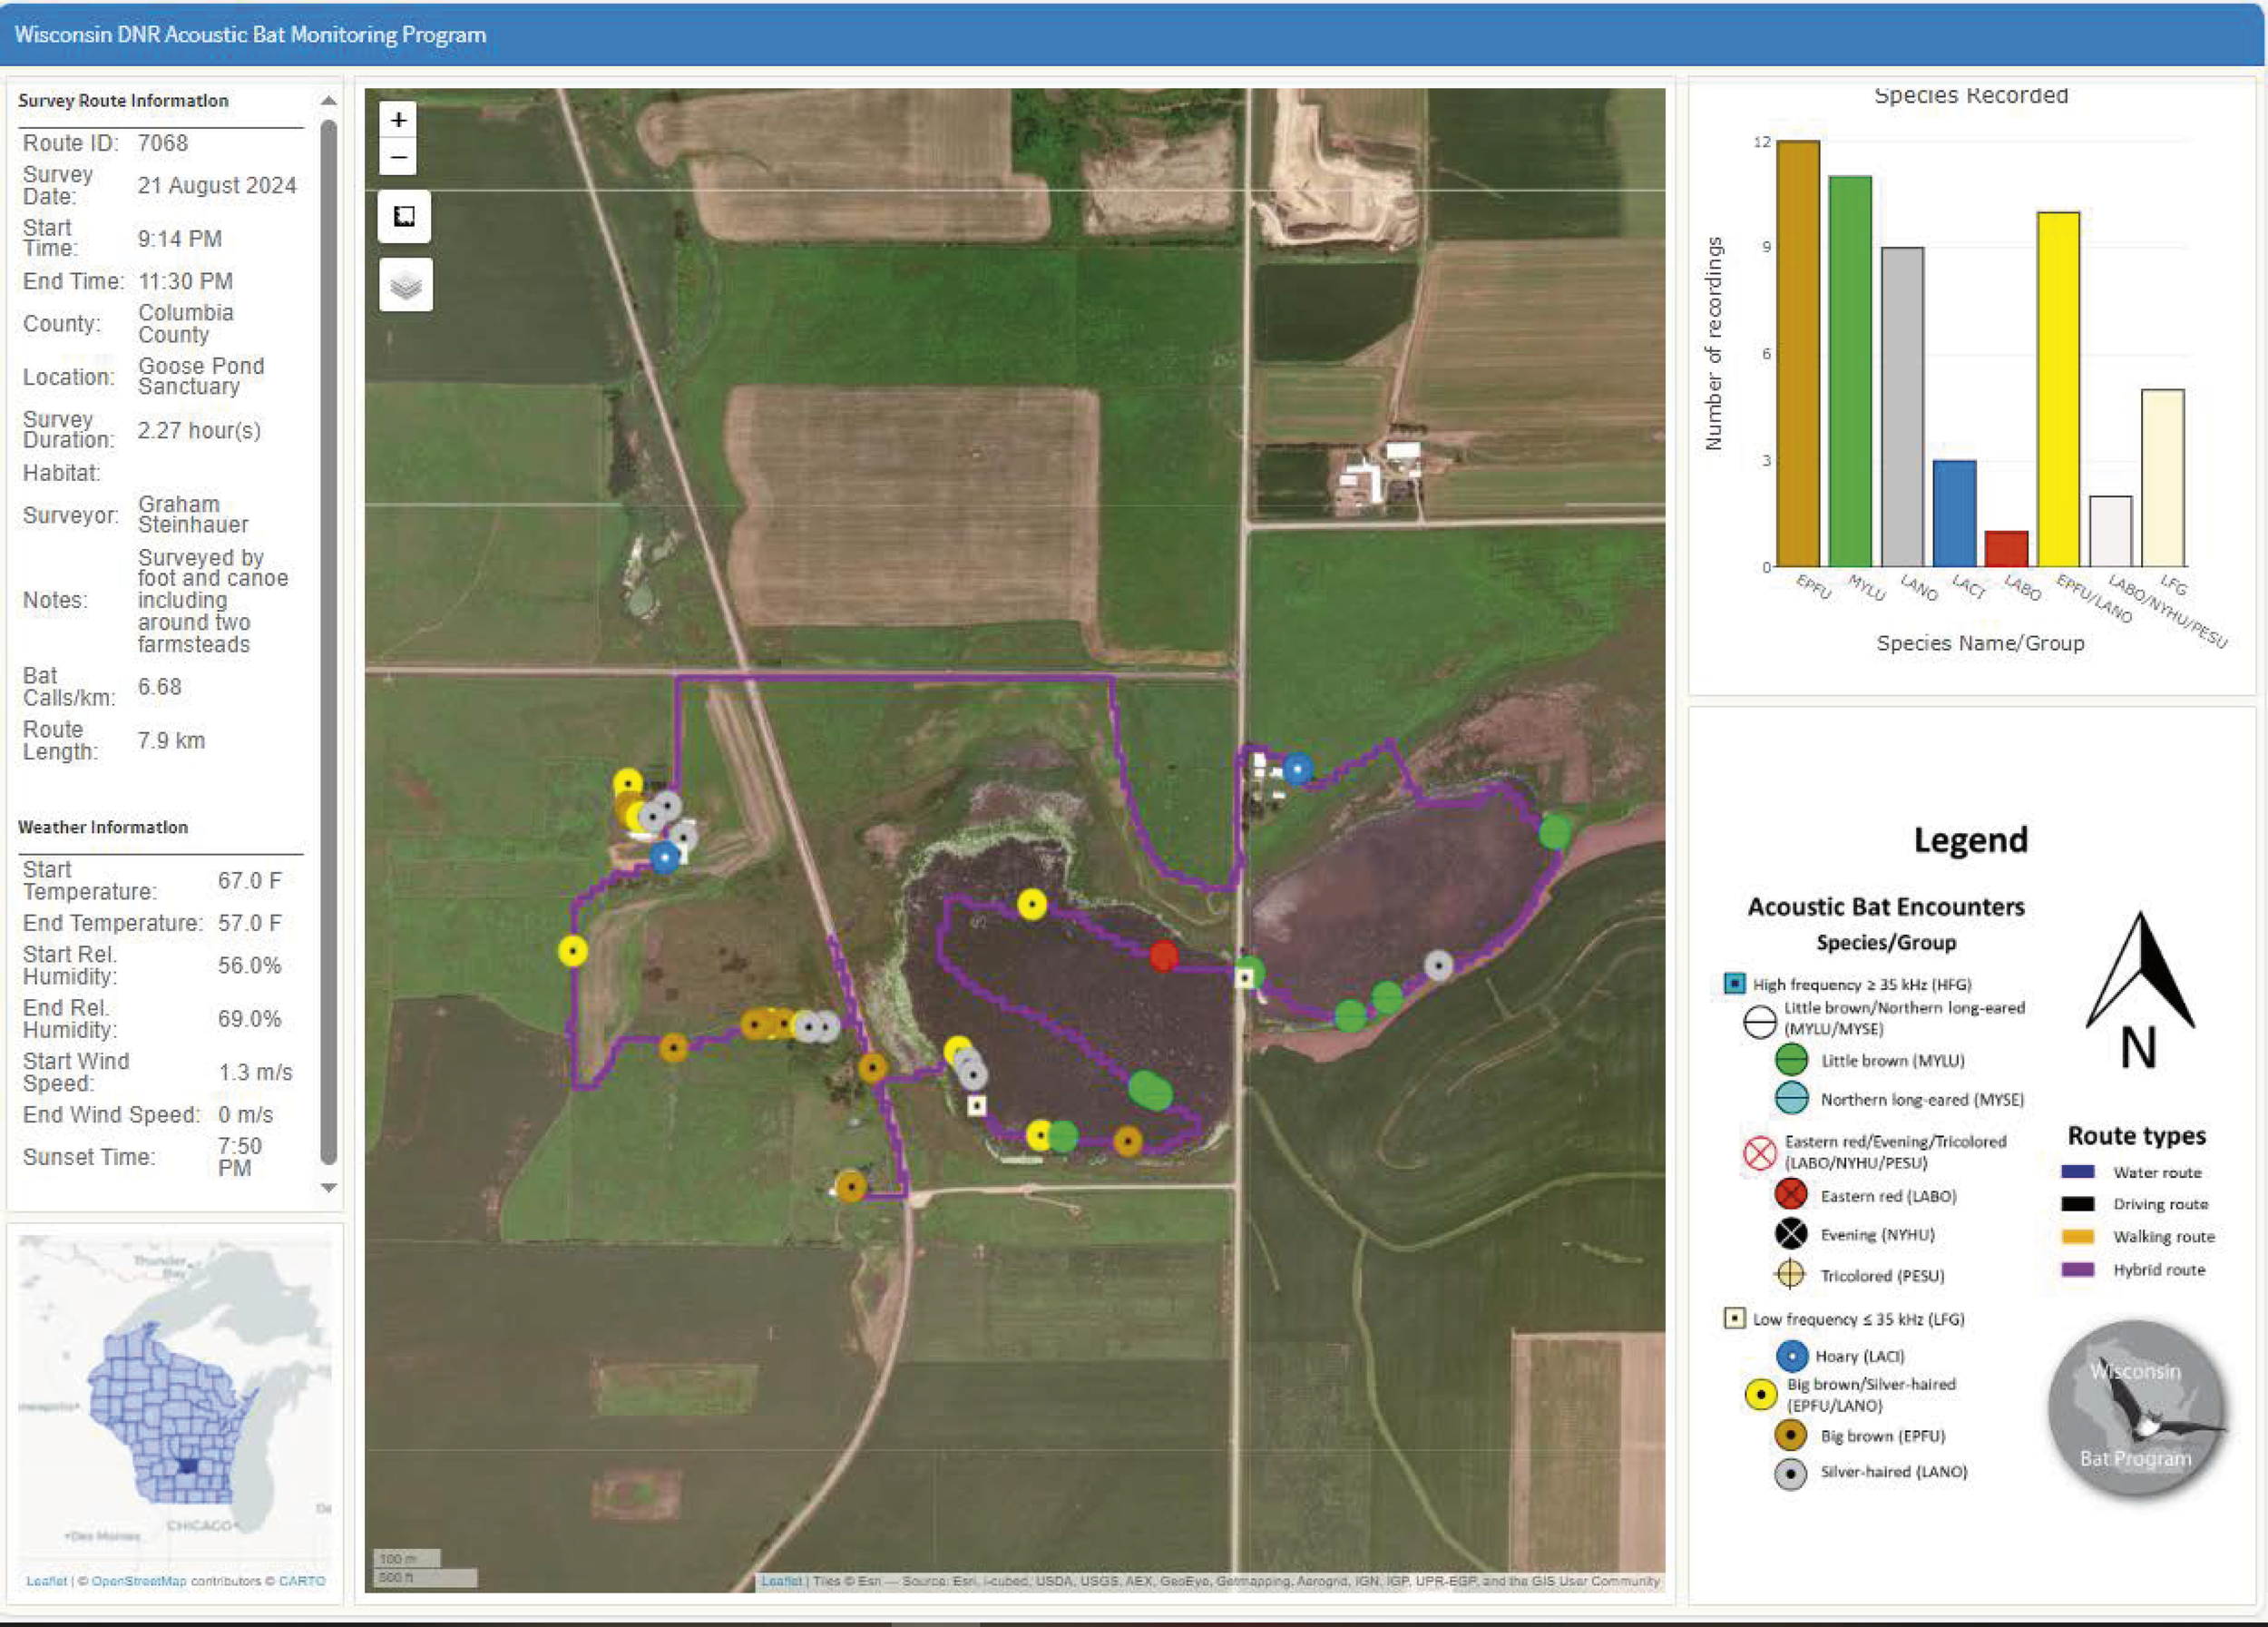The width and height of the screenshot is (2268, 1627).
Task: Click the Sunset Time value 7:50 PM
Action: point(240,1157)
